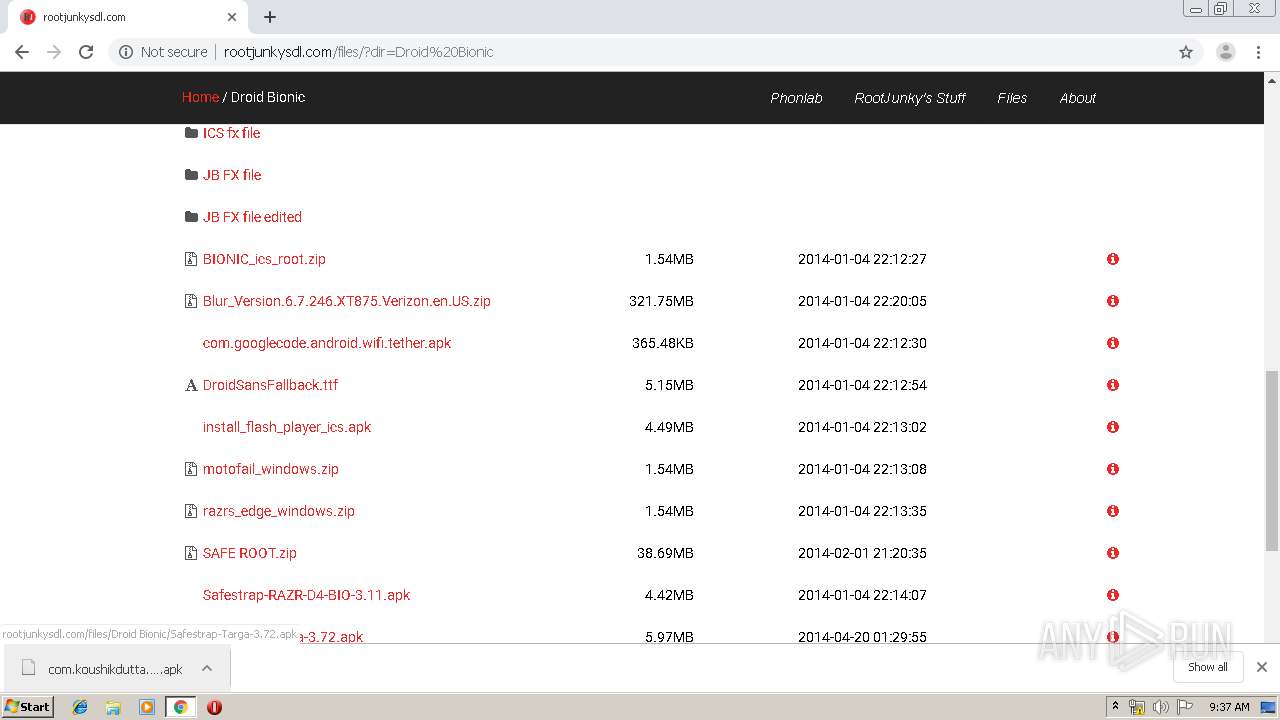Click Show all downloads button
1280x720 pixels.
(x=1207, y=667)
